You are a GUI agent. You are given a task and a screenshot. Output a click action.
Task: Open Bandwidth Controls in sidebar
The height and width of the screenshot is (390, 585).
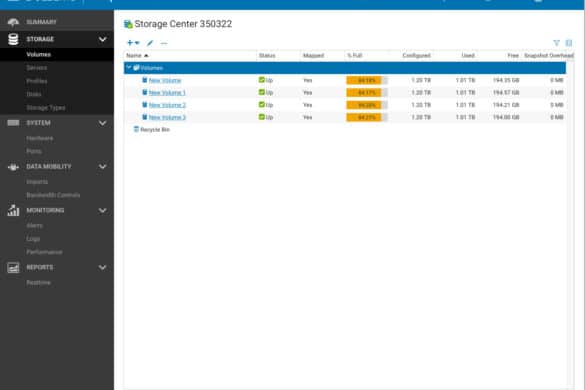pos(53,195)
